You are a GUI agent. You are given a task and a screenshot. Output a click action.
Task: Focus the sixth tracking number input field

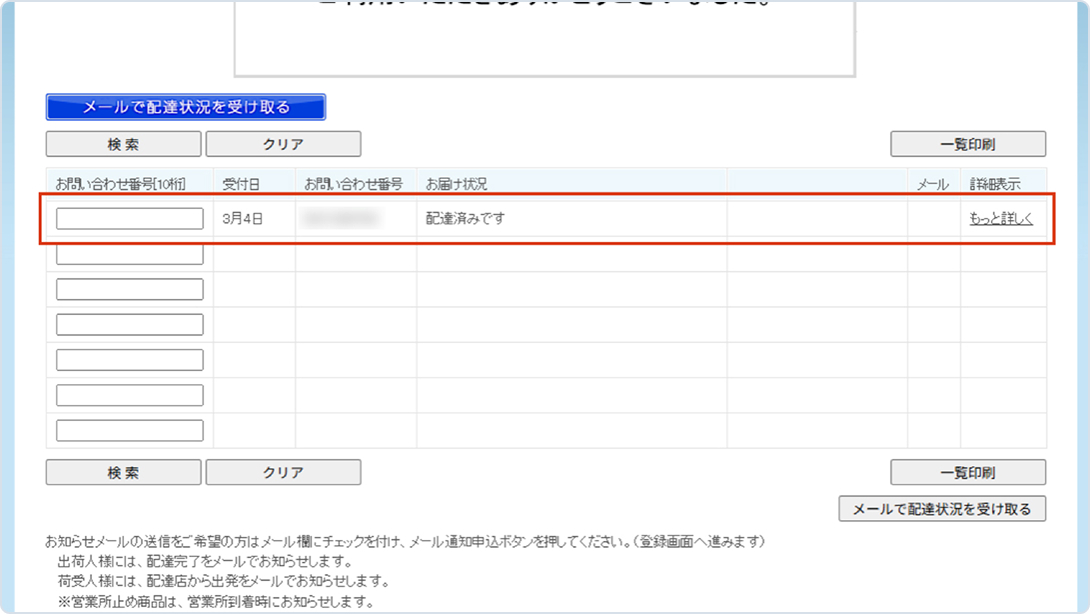point(130,395)
